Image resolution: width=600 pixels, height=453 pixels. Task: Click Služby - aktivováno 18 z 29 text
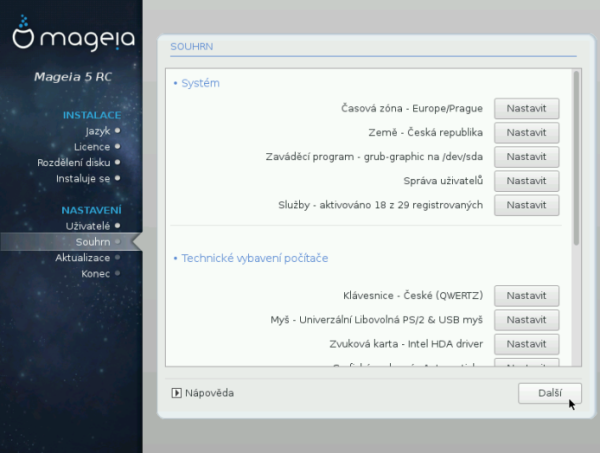tap(380, 205)
